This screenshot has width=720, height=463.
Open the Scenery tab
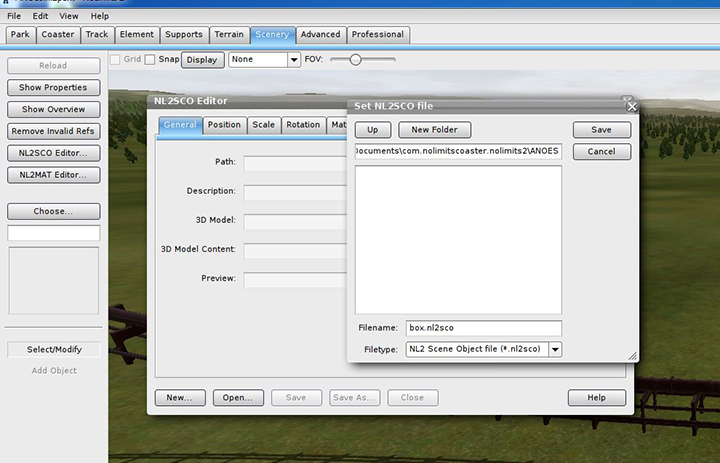point(271,34)
